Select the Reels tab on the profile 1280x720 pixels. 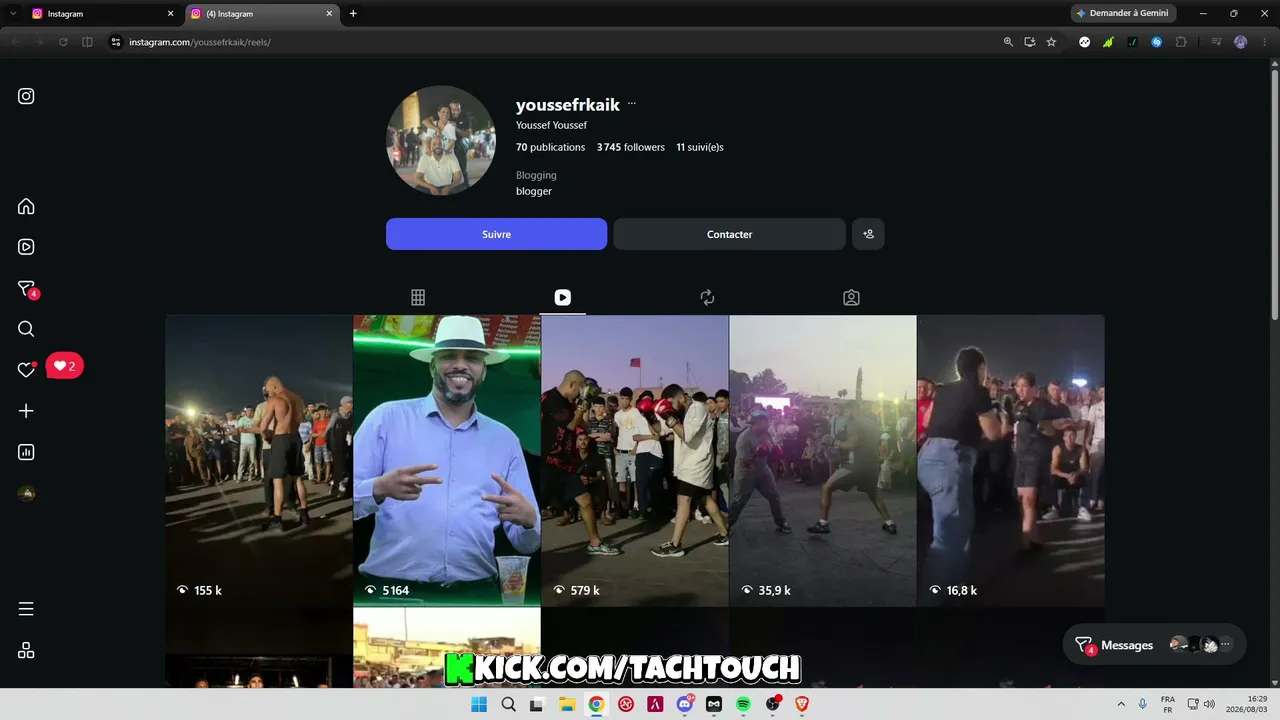pyautogui.click(x=563, y=297)
